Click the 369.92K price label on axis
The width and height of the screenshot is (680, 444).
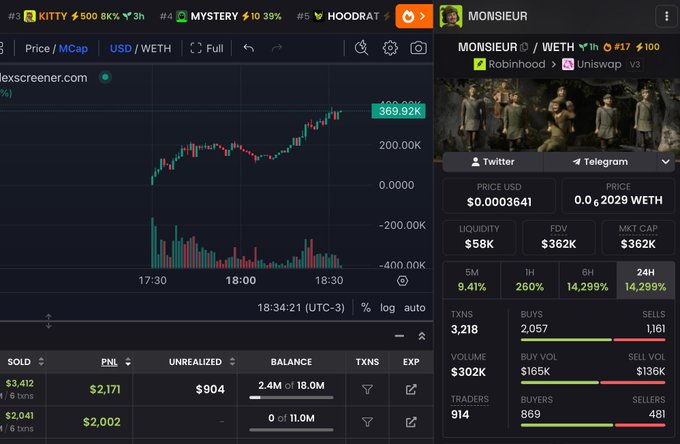[399, 111]
